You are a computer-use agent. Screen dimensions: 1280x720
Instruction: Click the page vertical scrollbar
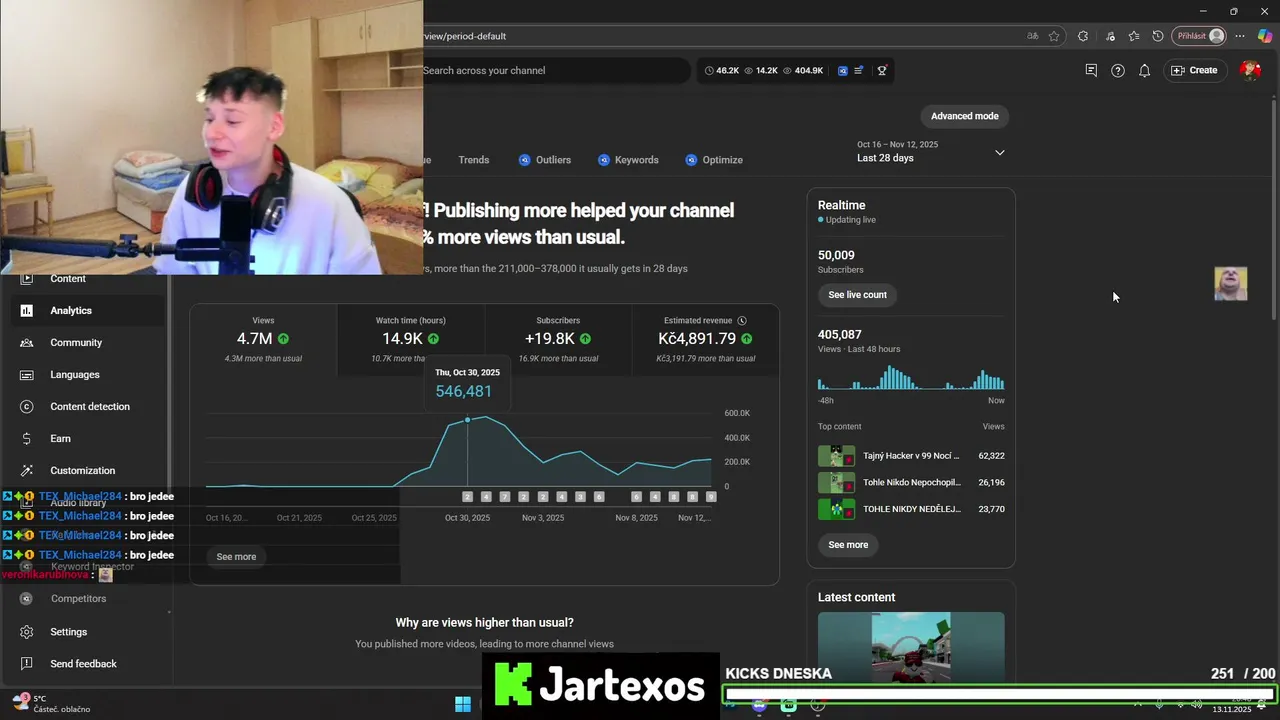1274,209
